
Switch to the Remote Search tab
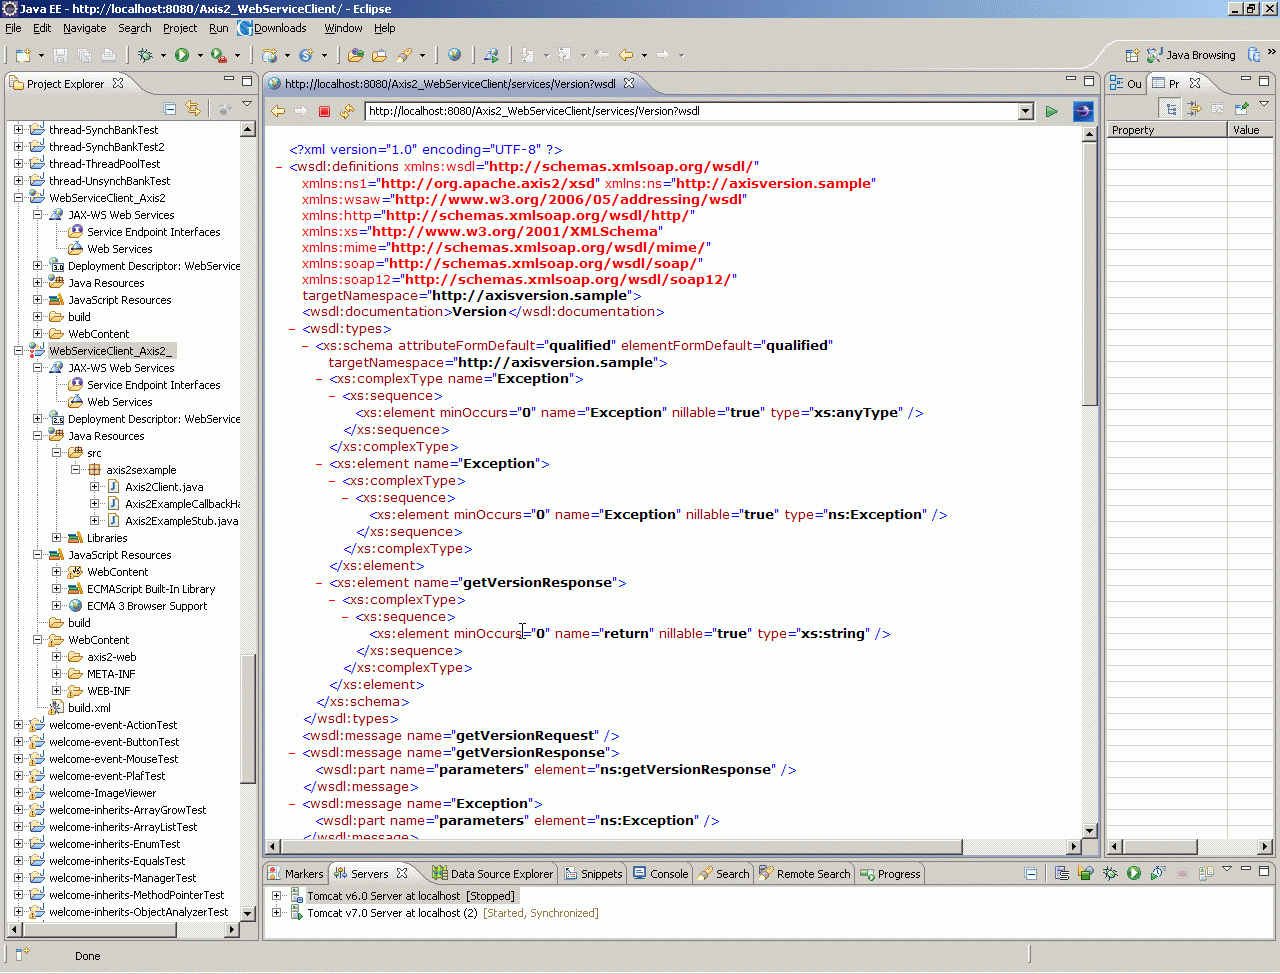(804, 874)
